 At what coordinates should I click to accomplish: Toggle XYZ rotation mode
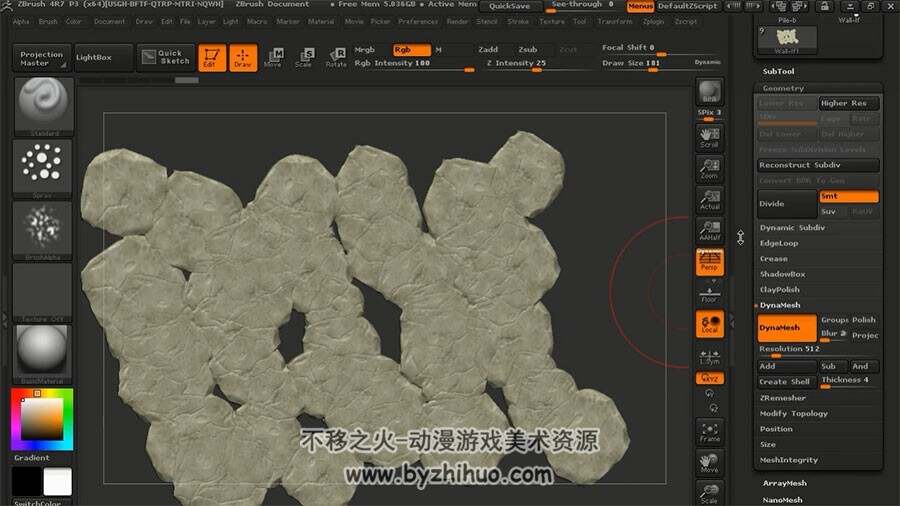click(x=709, y=378)
